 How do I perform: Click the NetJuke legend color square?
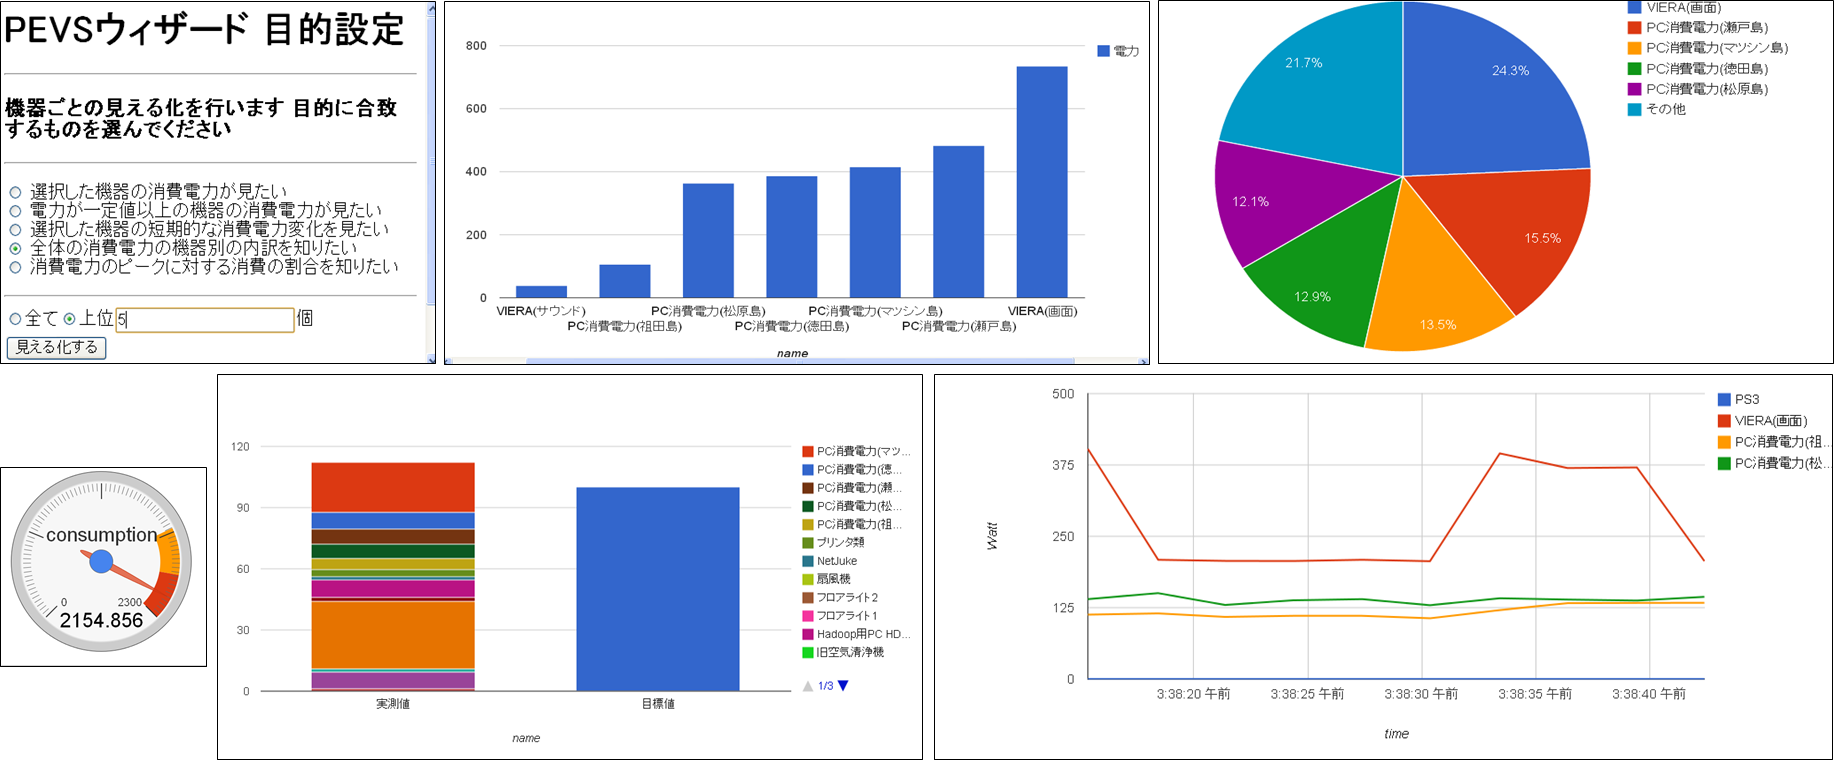pos(808,561)
